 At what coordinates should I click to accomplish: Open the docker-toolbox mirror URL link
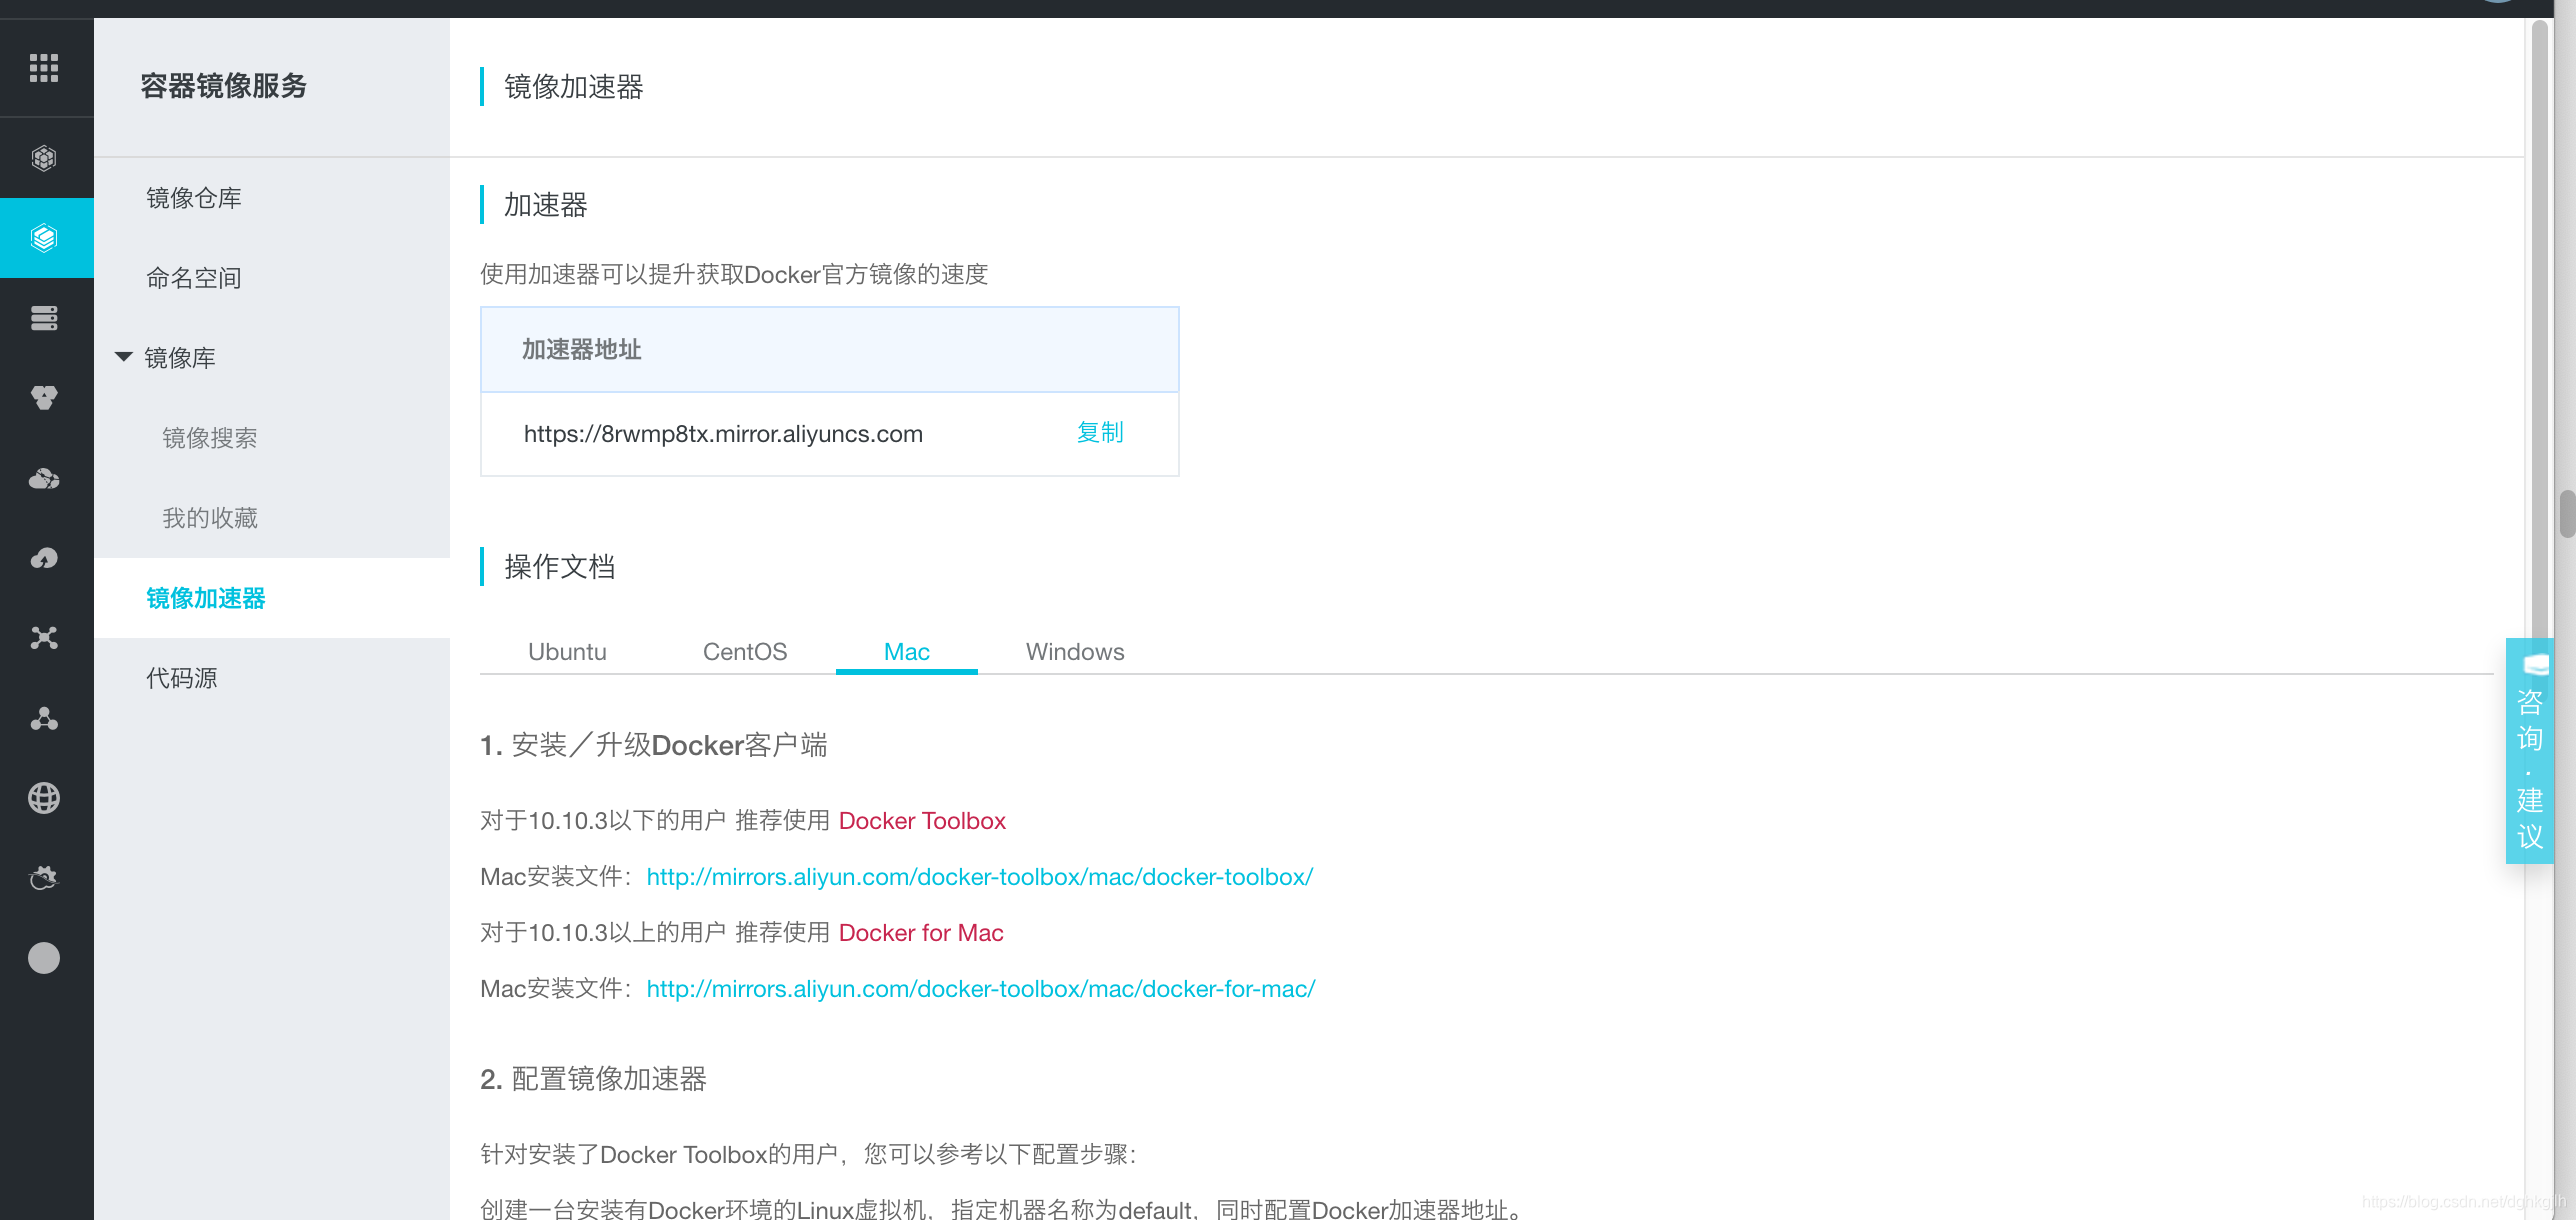(980, 877)
